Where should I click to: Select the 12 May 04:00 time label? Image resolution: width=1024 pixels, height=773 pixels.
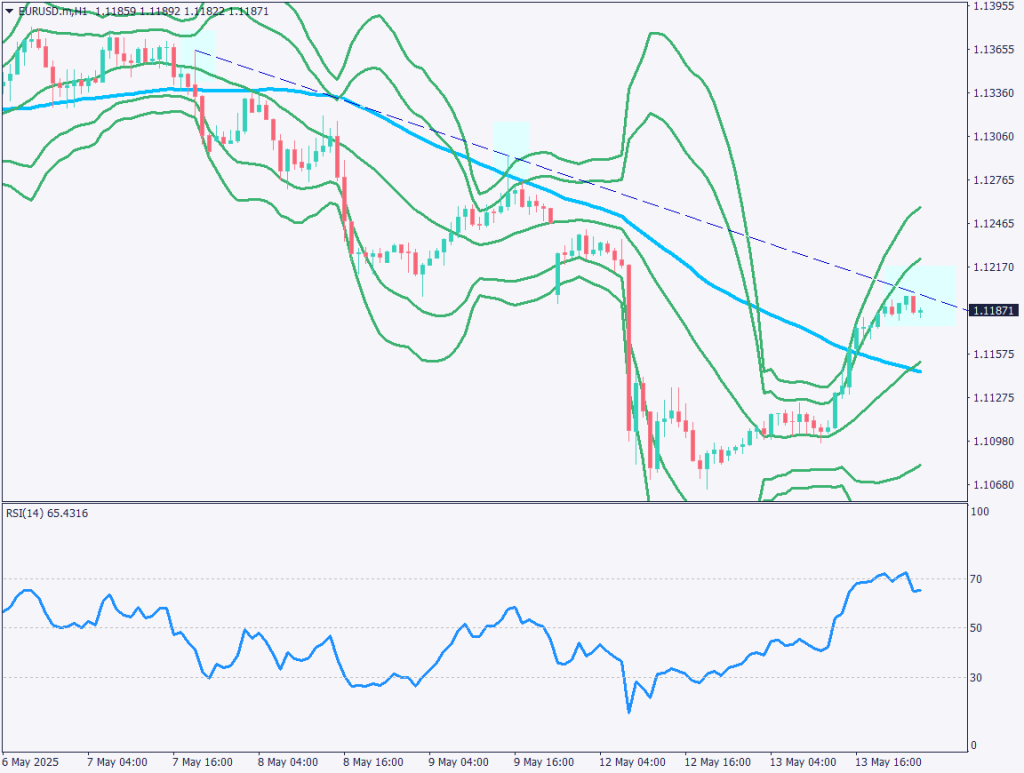[x=632, y=763]
